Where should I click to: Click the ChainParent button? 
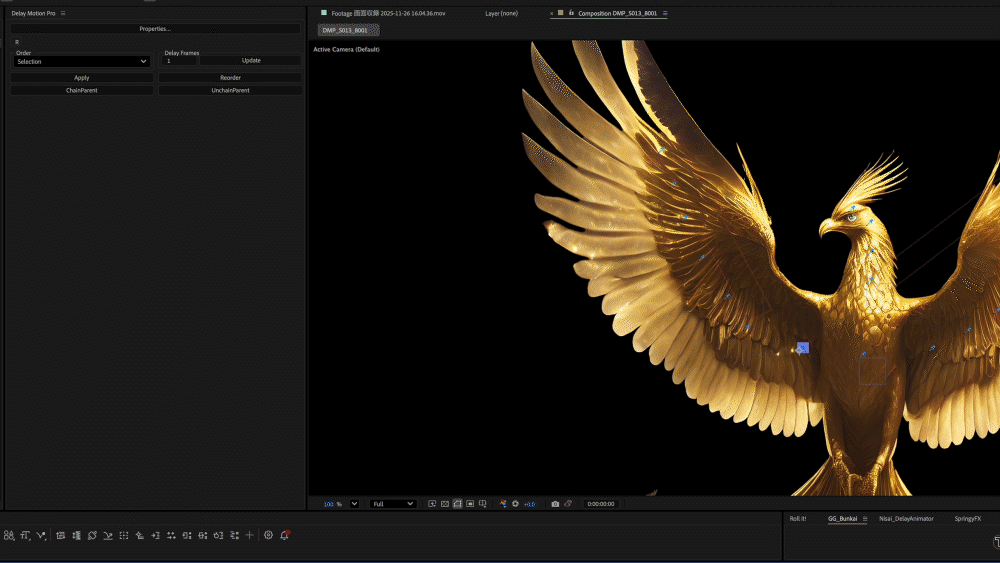pos(82,90)
